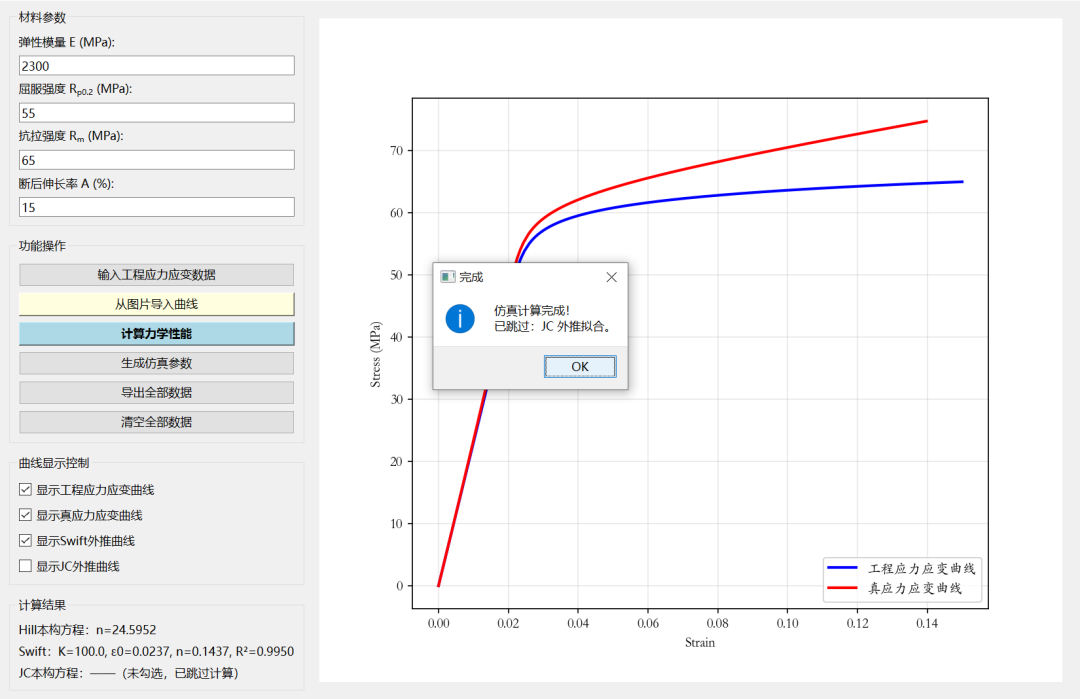Click the 真应力应变曲线 legend entry
Viewport: 1080px width, 699px height.
coord(895,588)
